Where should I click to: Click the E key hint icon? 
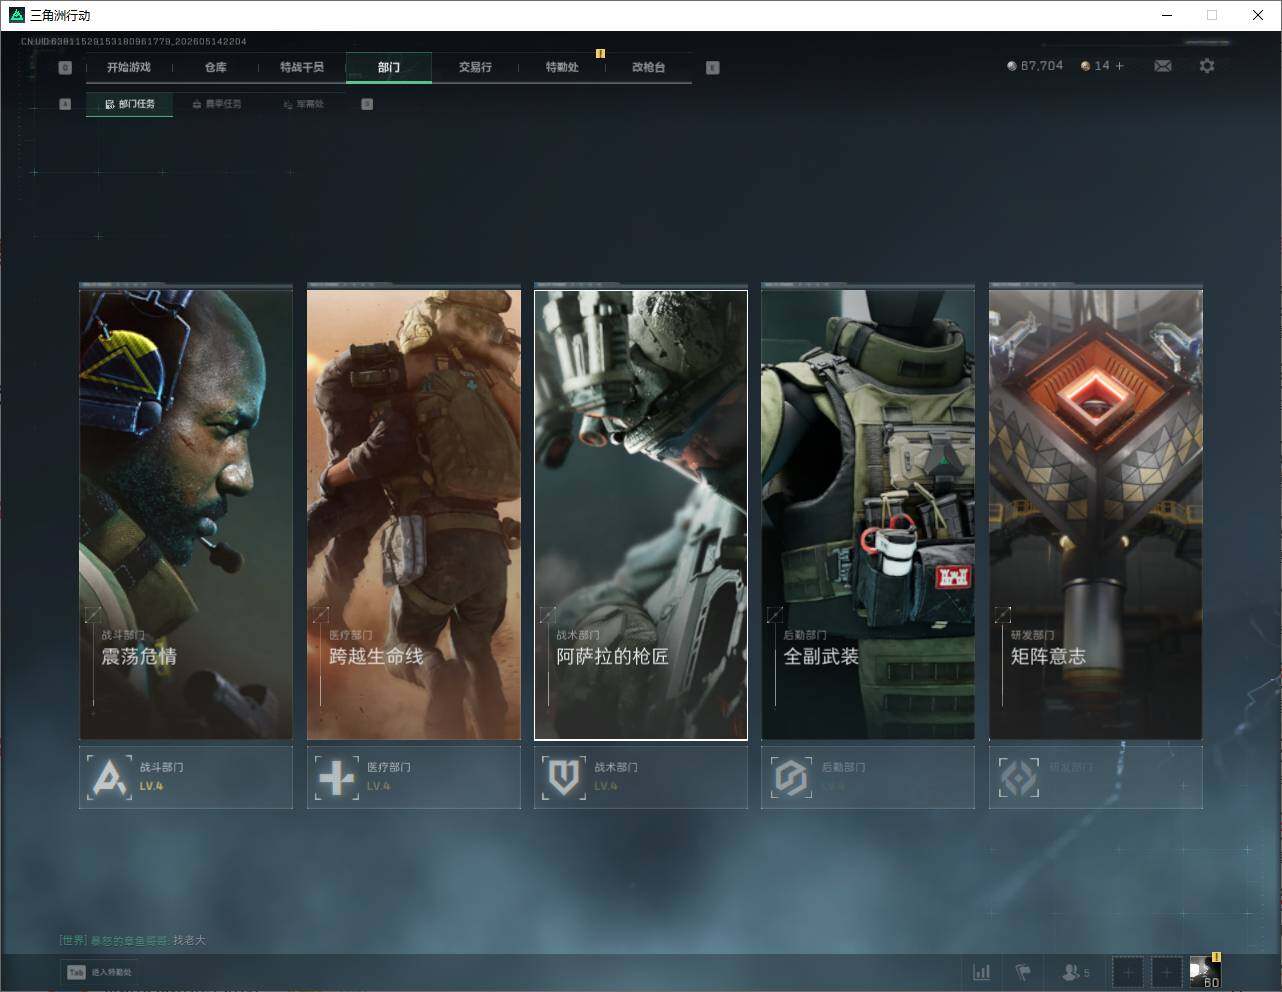[x=712, y=68]
